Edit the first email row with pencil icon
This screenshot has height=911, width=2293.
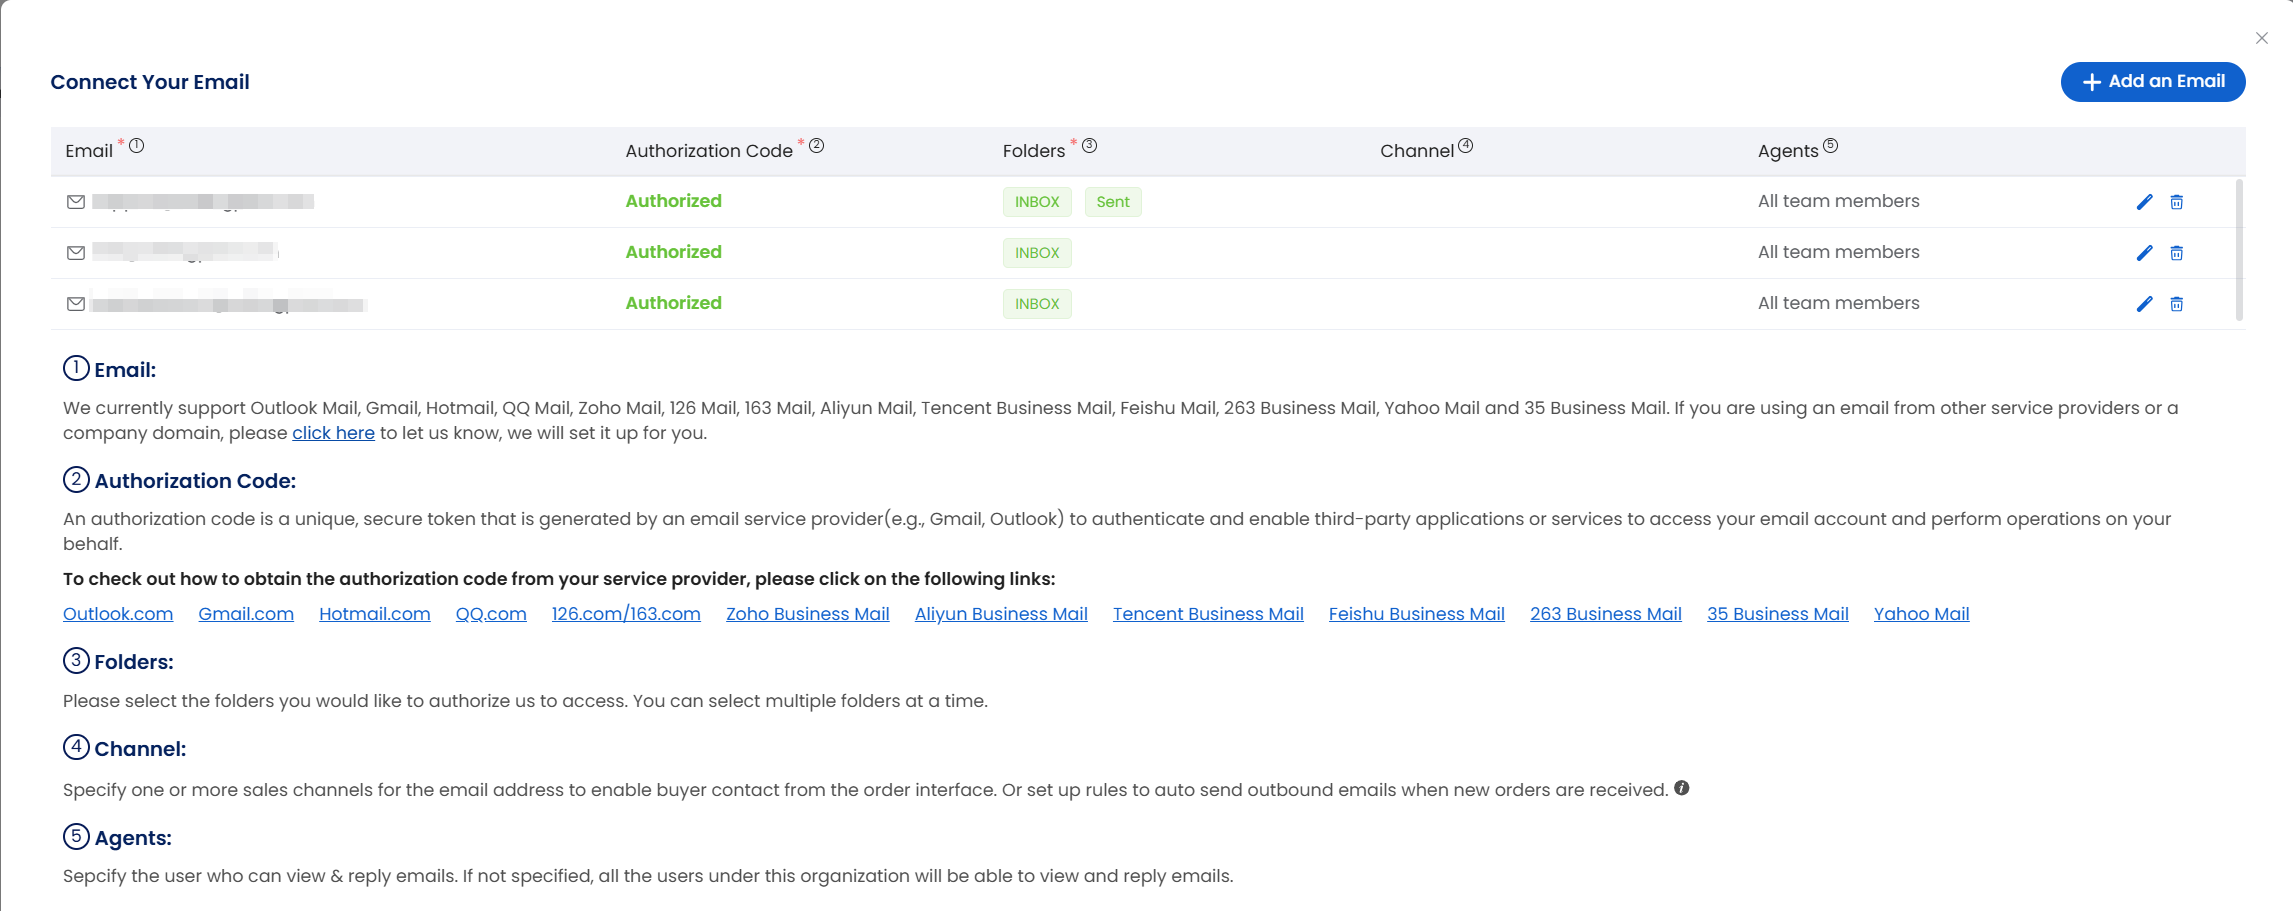point(2144,202)
